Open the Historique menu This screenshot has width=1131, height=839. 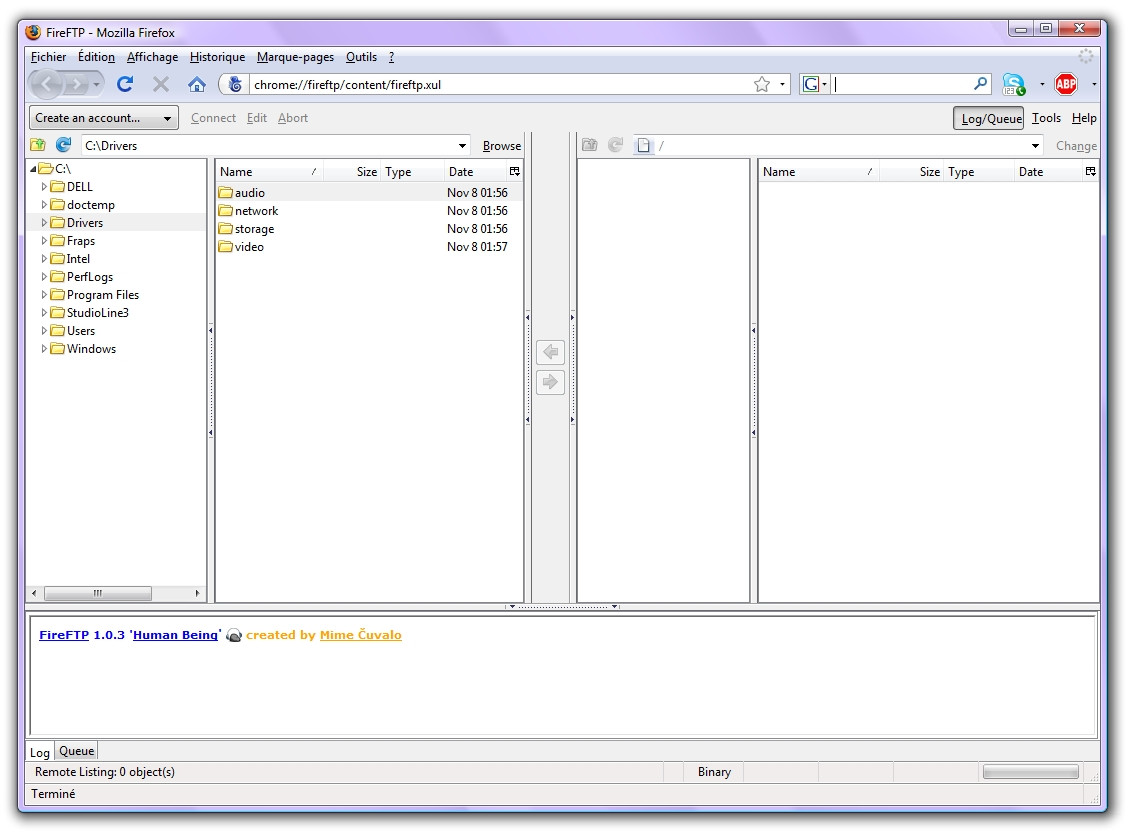click(217, 57)
